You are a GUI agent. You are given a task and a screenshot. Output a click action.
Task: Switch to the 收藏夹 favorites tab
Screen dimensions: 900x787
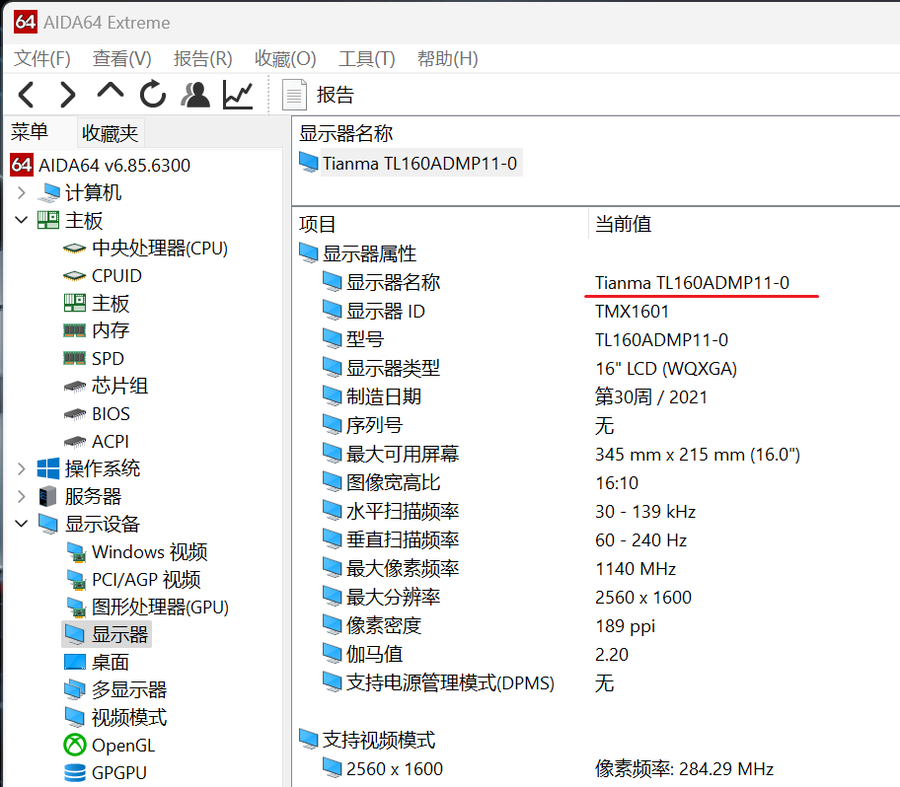point(110,133)
